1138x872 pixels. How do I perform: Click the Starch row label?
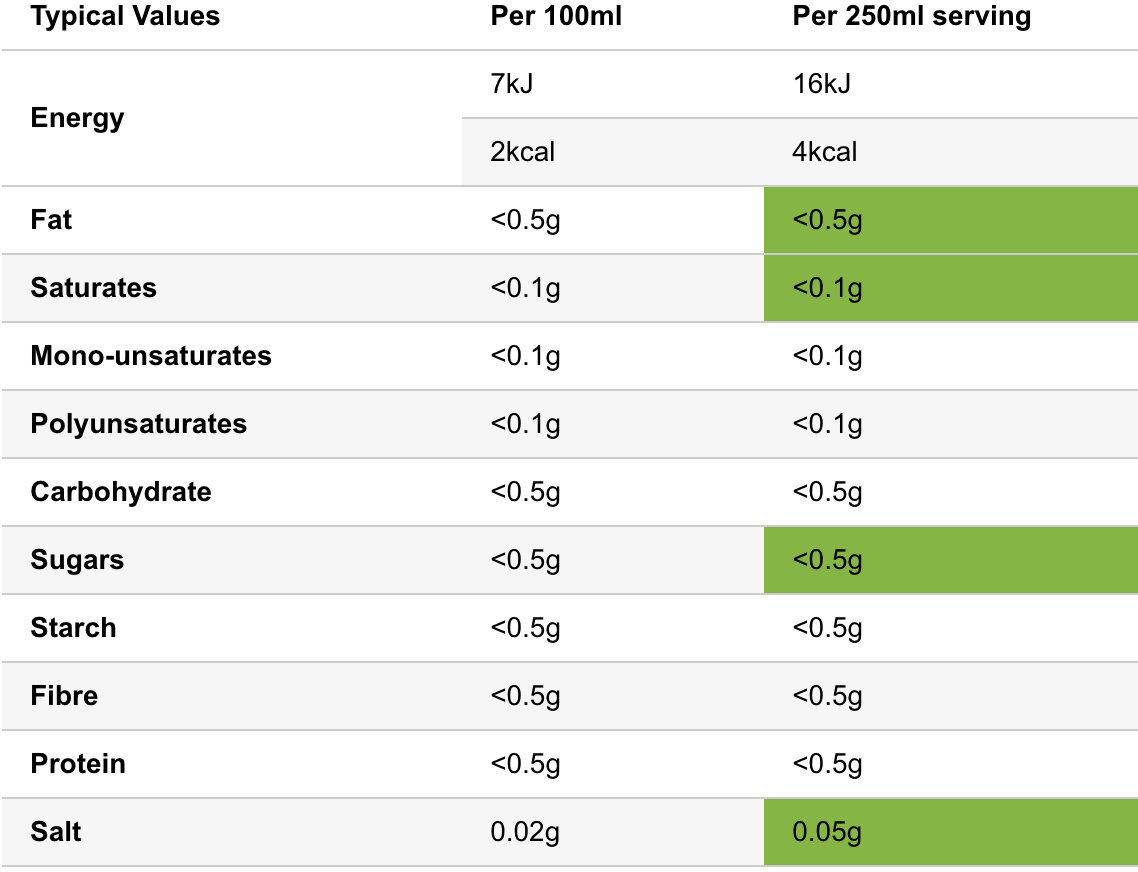(x=74, y=628)
